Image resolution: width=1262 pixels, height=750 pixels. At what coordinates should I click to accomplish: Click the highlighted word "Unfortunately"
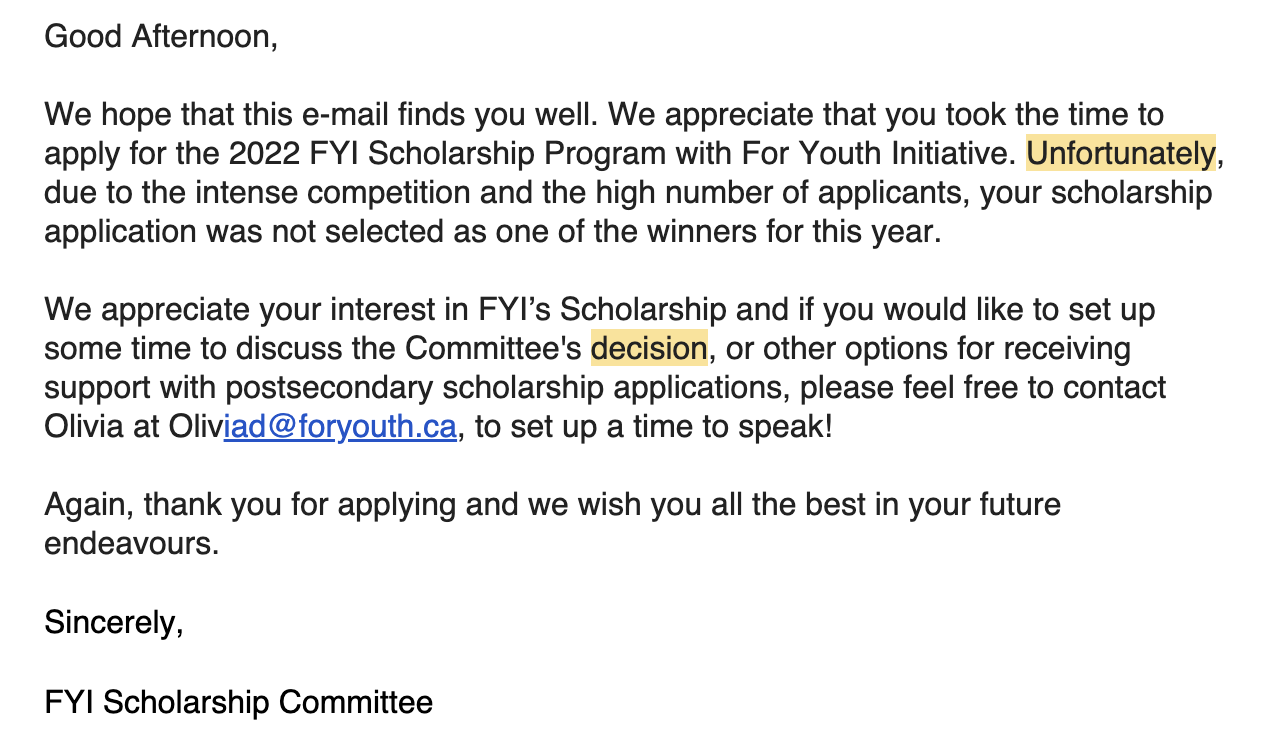coord(1120,154)
